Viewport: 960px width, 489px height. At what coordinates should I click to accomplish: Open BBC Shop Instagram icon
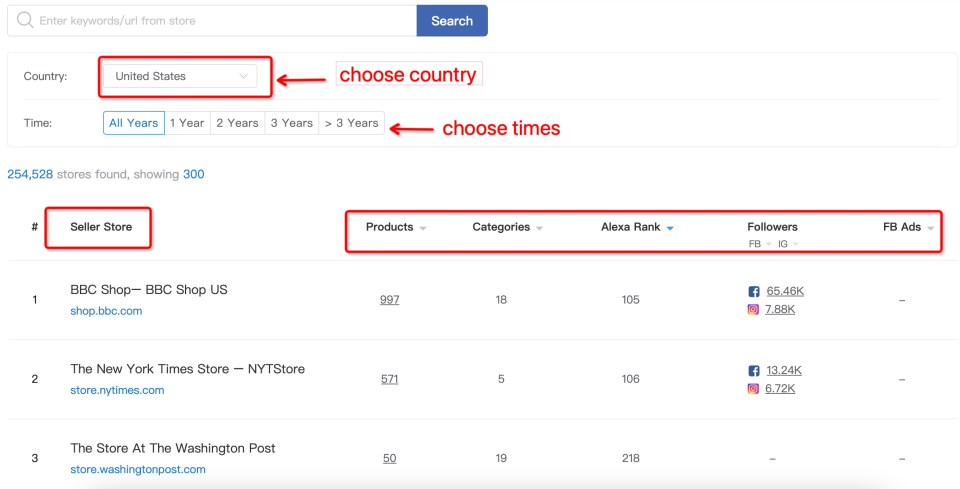click(754, 310)
